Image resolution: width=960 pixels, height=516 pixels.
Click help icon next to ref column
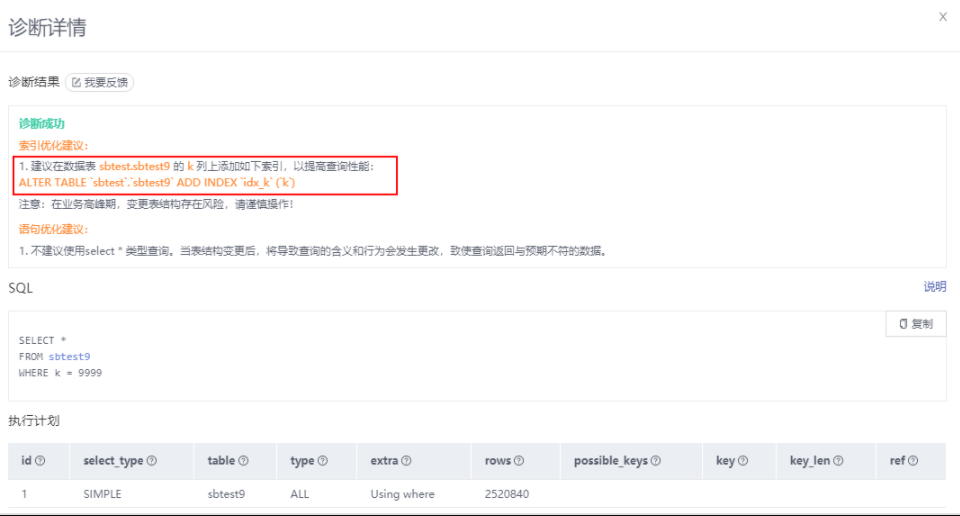(912, 461)
